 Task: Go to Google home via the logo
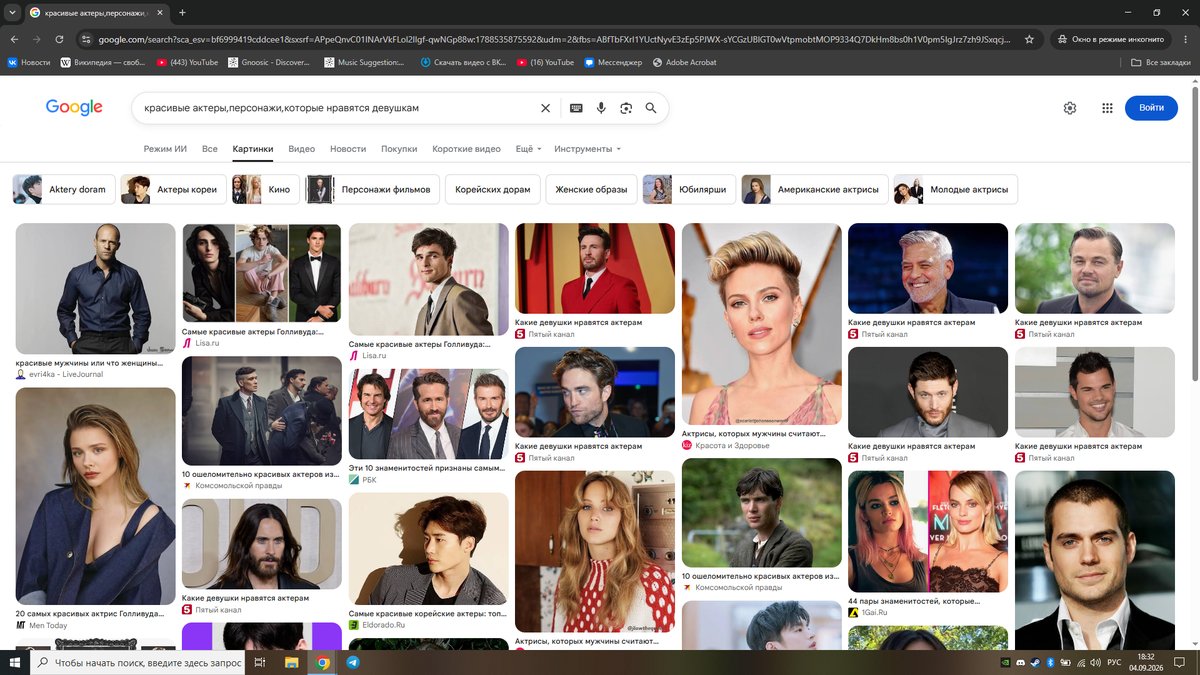coord(74,108)
